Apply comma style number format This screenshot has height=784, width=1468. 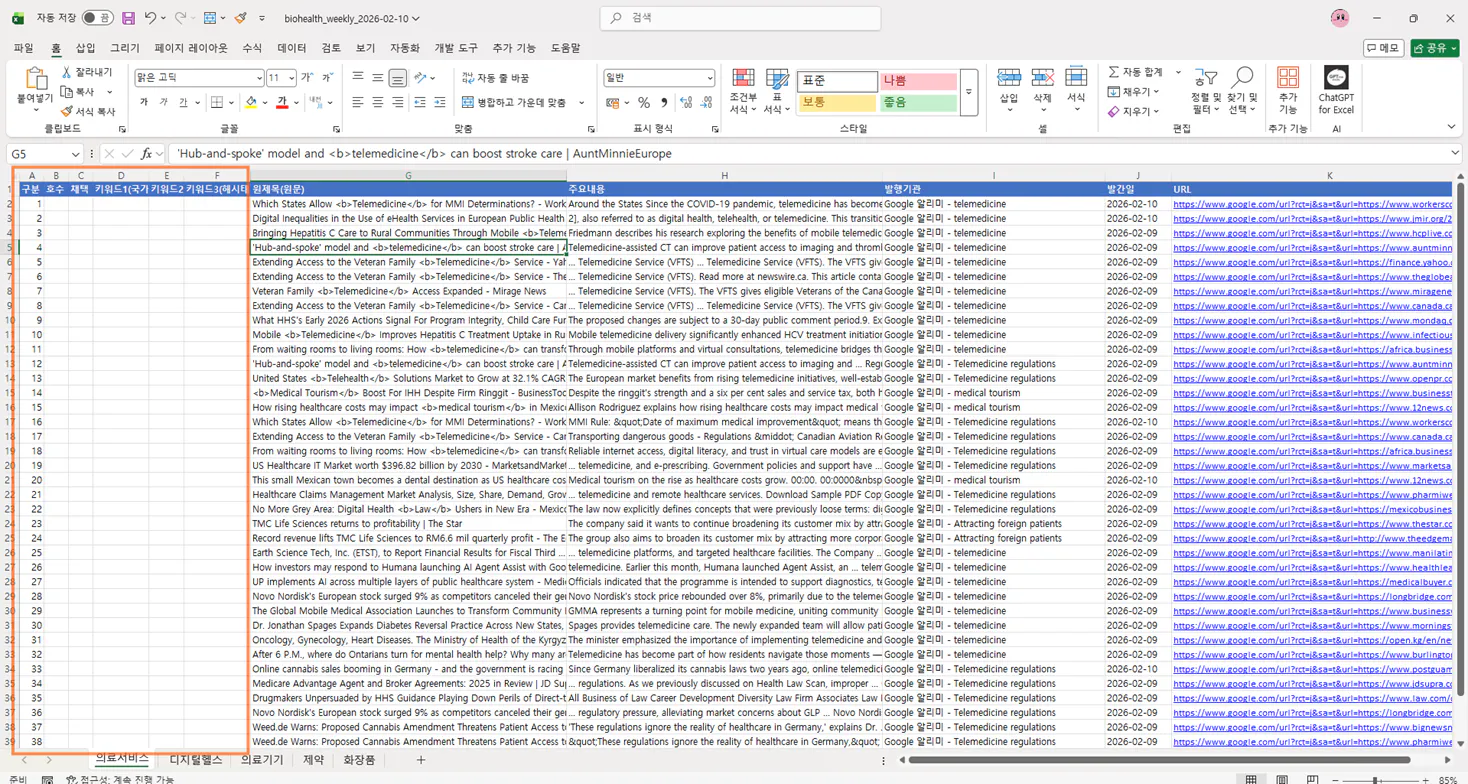663,102
